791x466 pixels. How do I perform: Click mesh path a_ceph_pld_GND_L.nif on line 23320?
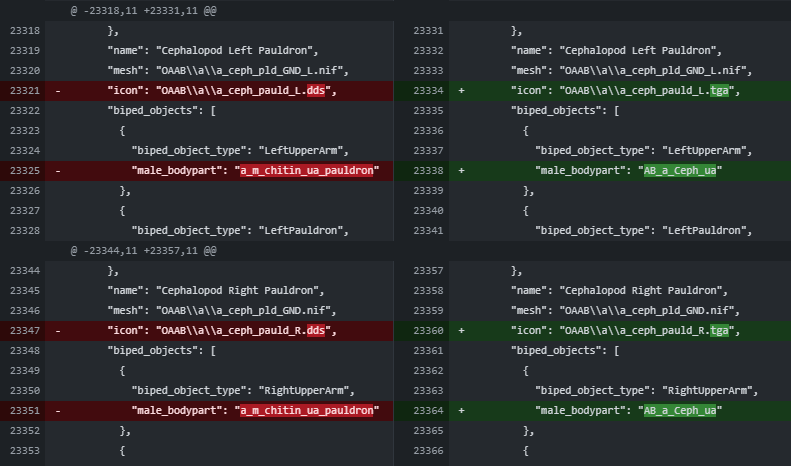point(249,71)
